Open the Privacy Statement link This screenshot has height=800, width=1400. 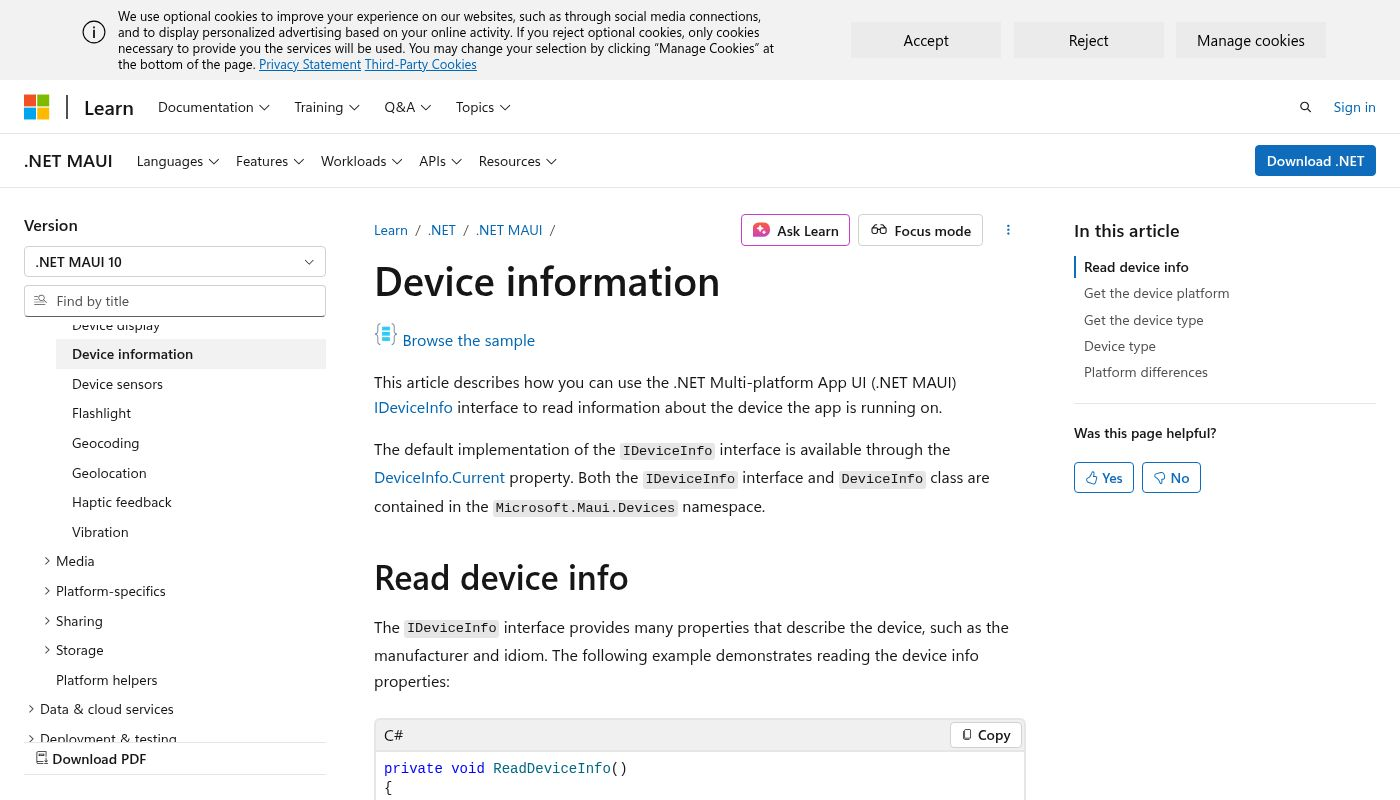pyautogui.click(x=310, y=63)
